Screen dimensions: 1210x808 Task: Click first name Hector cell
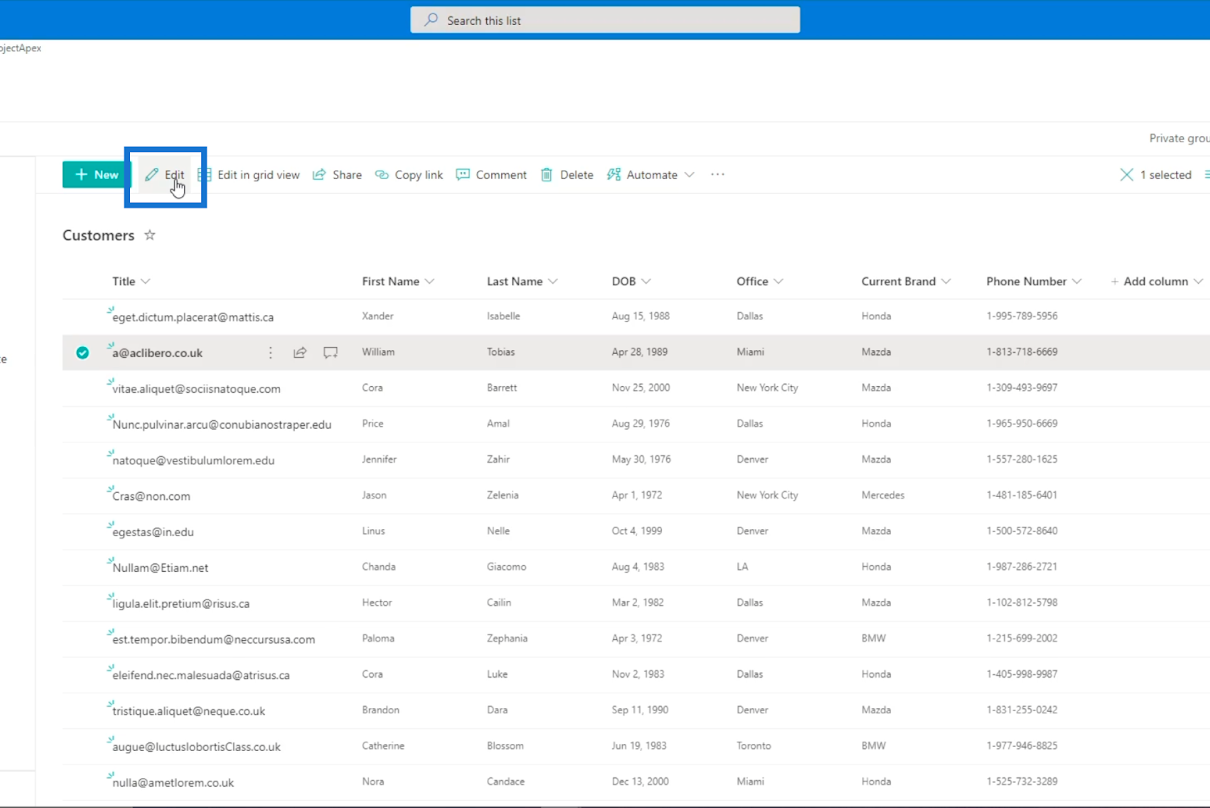tap(377, 603)
